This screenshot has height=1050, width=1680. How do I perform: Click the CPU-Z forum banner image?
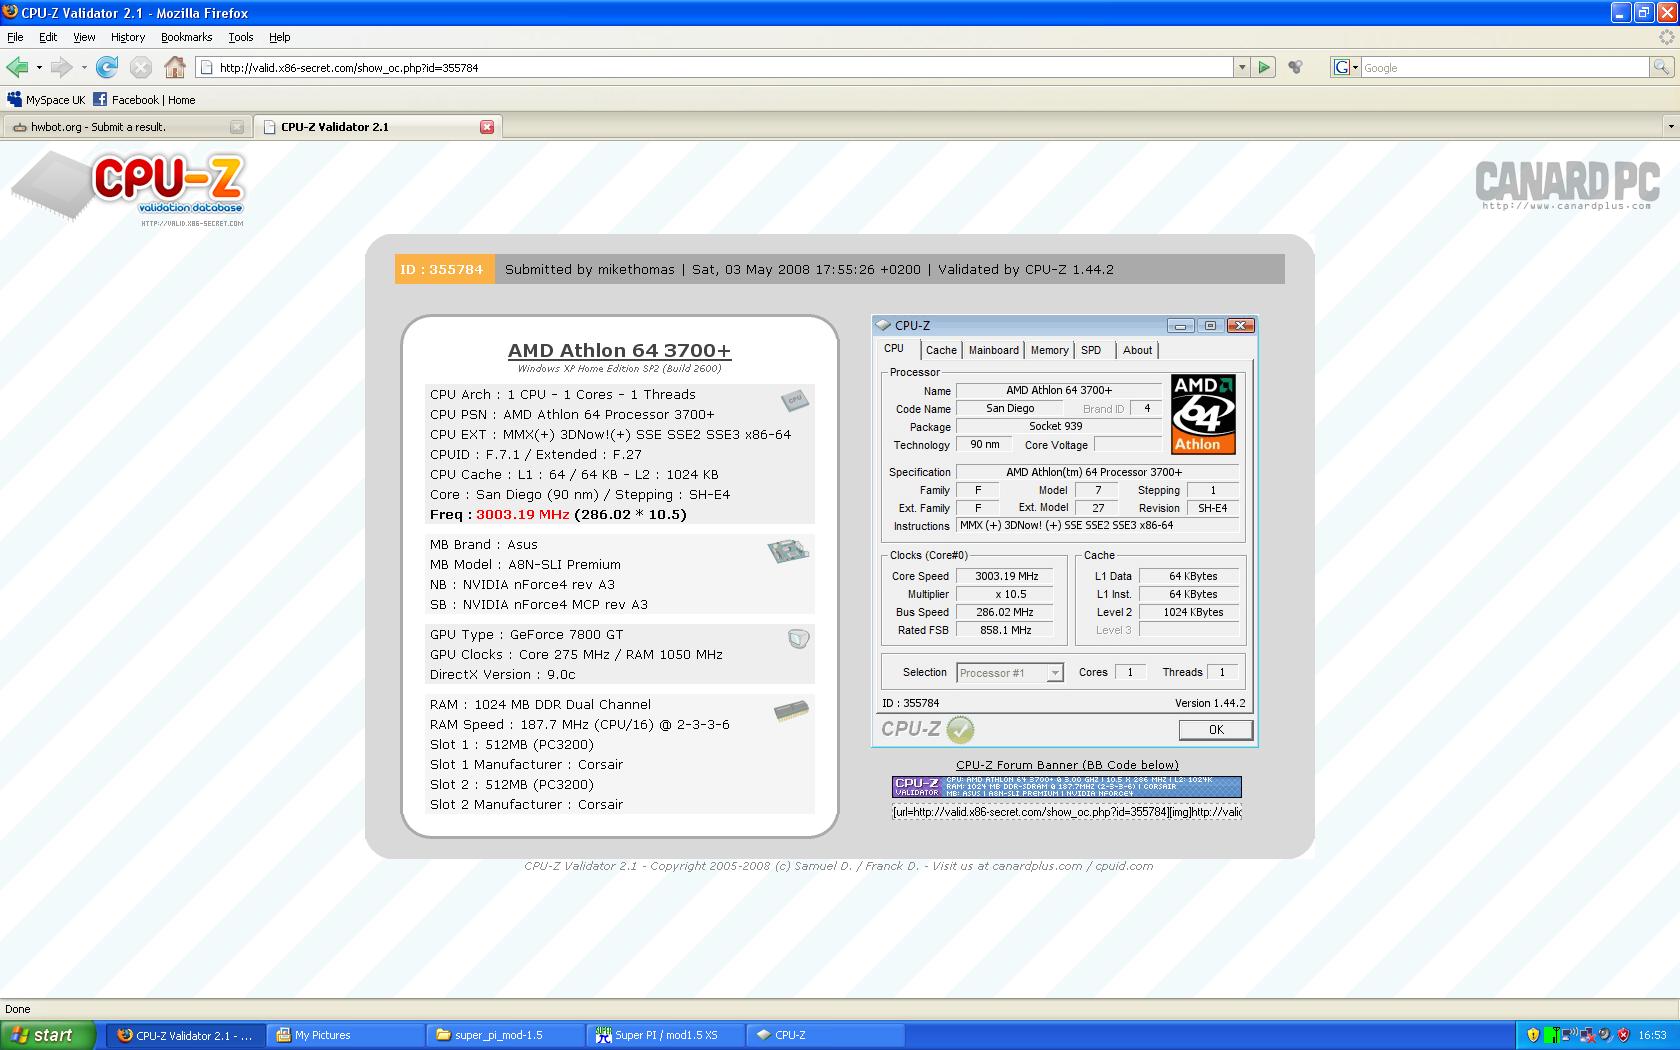pos(1067,787)
